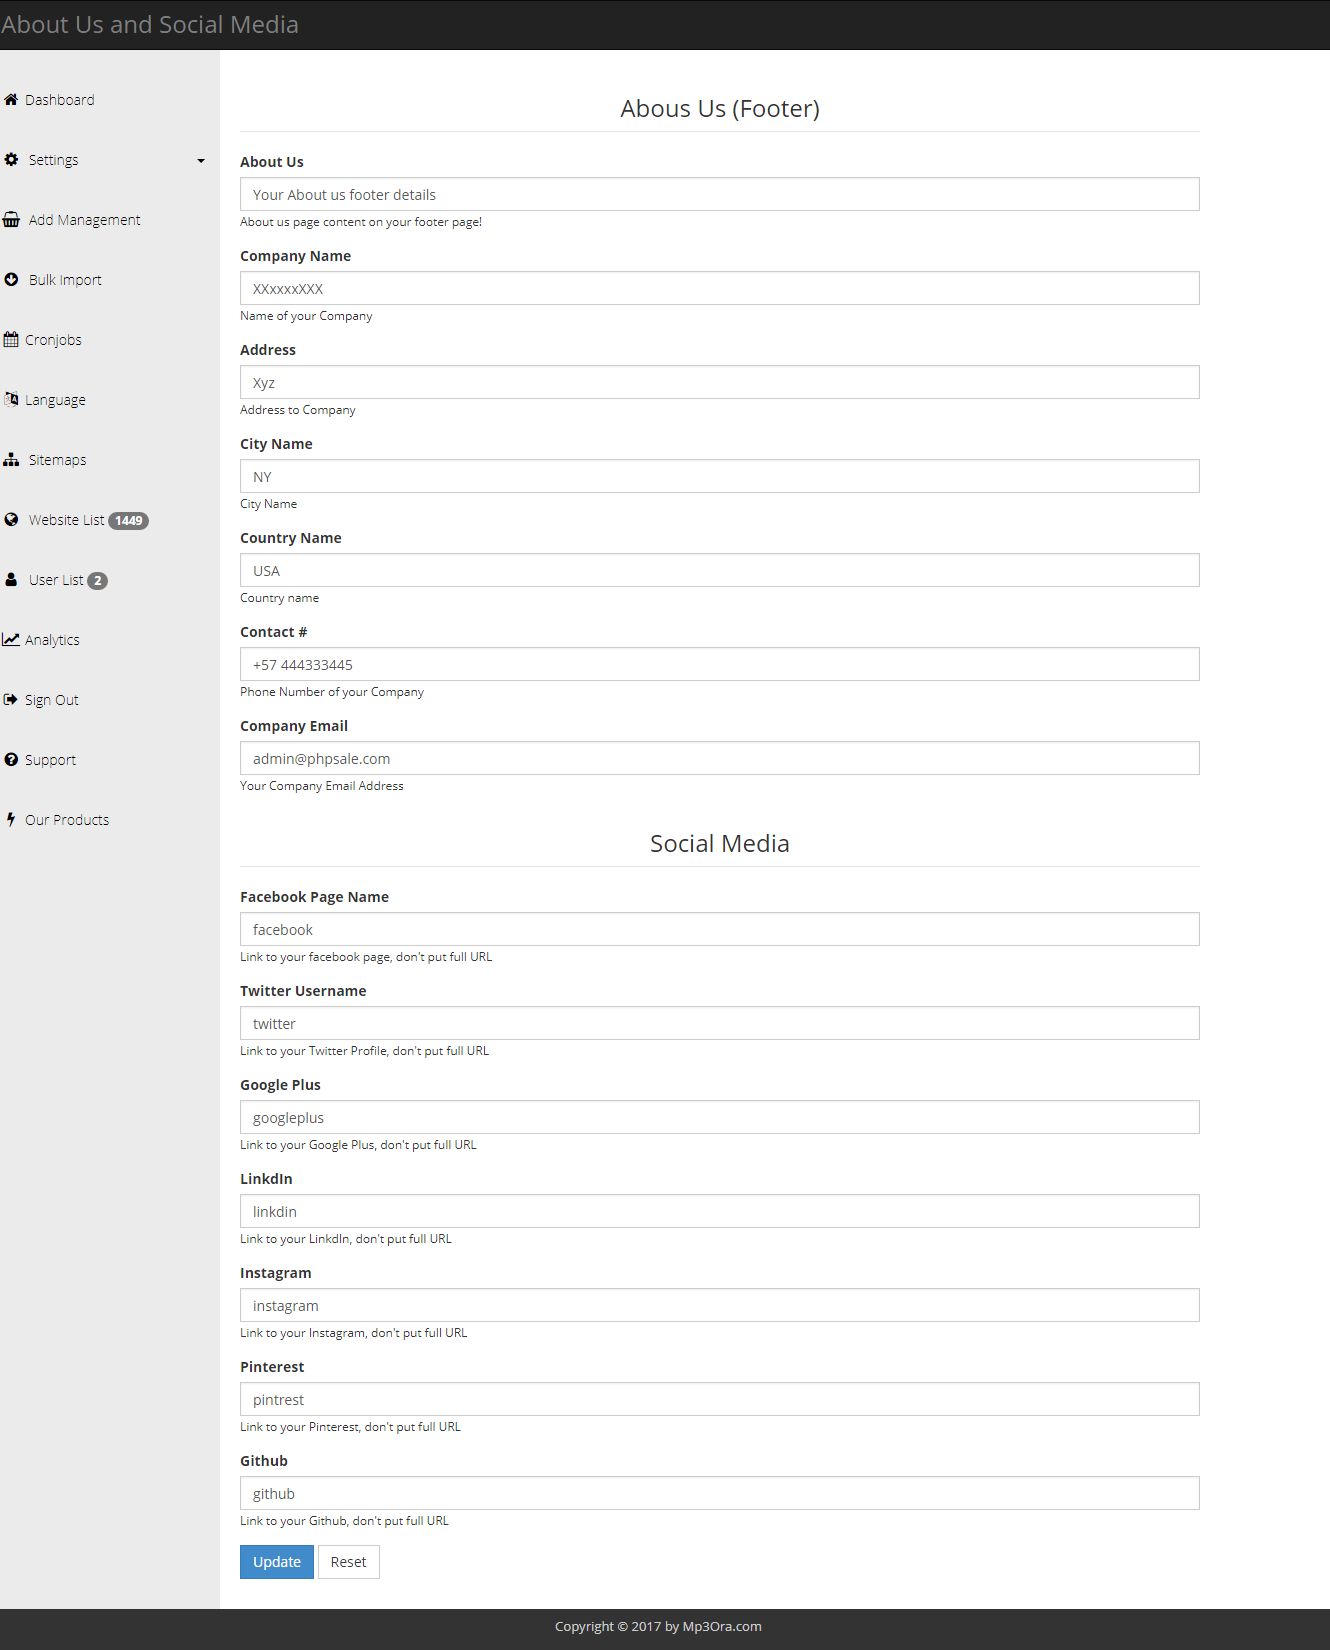Open the Our Products link
1330x1650 pixels.
(67, 820)
